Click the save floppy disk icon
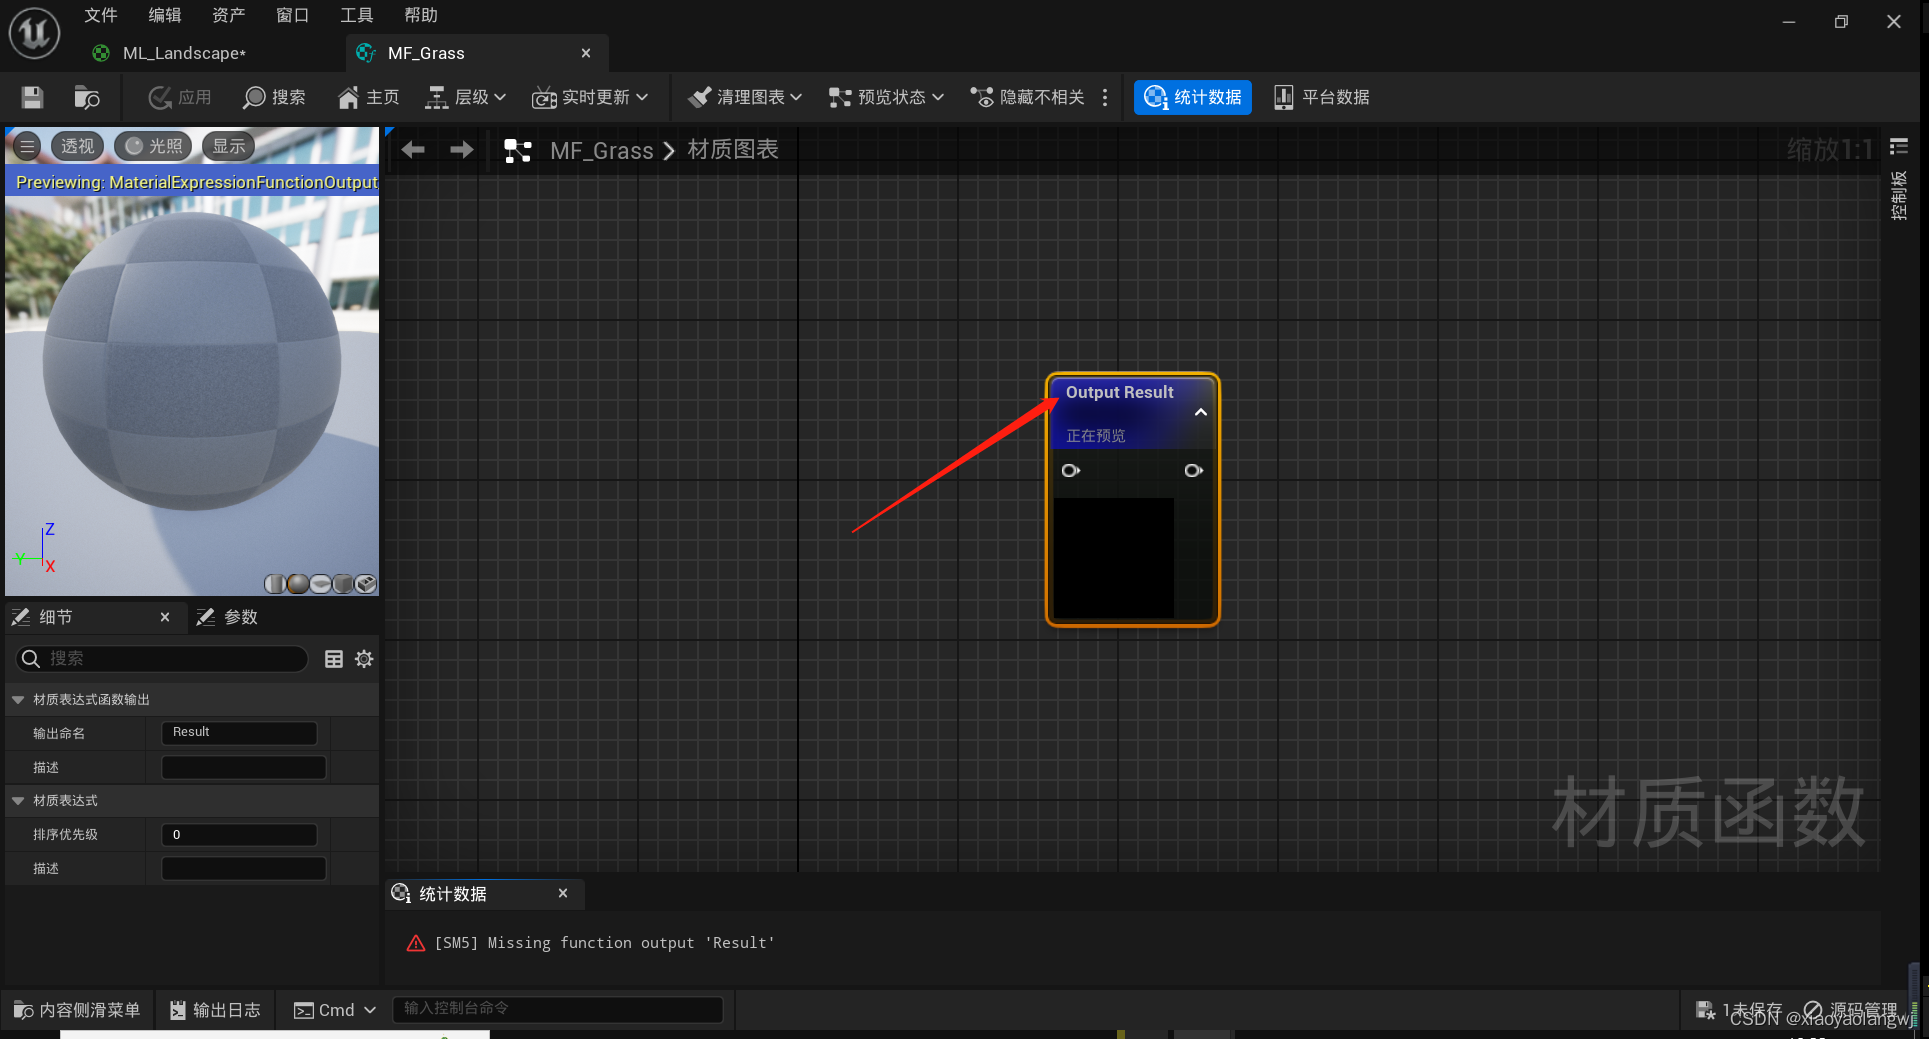Screen dimensions: 1929x1039 (x=32, y=97)
